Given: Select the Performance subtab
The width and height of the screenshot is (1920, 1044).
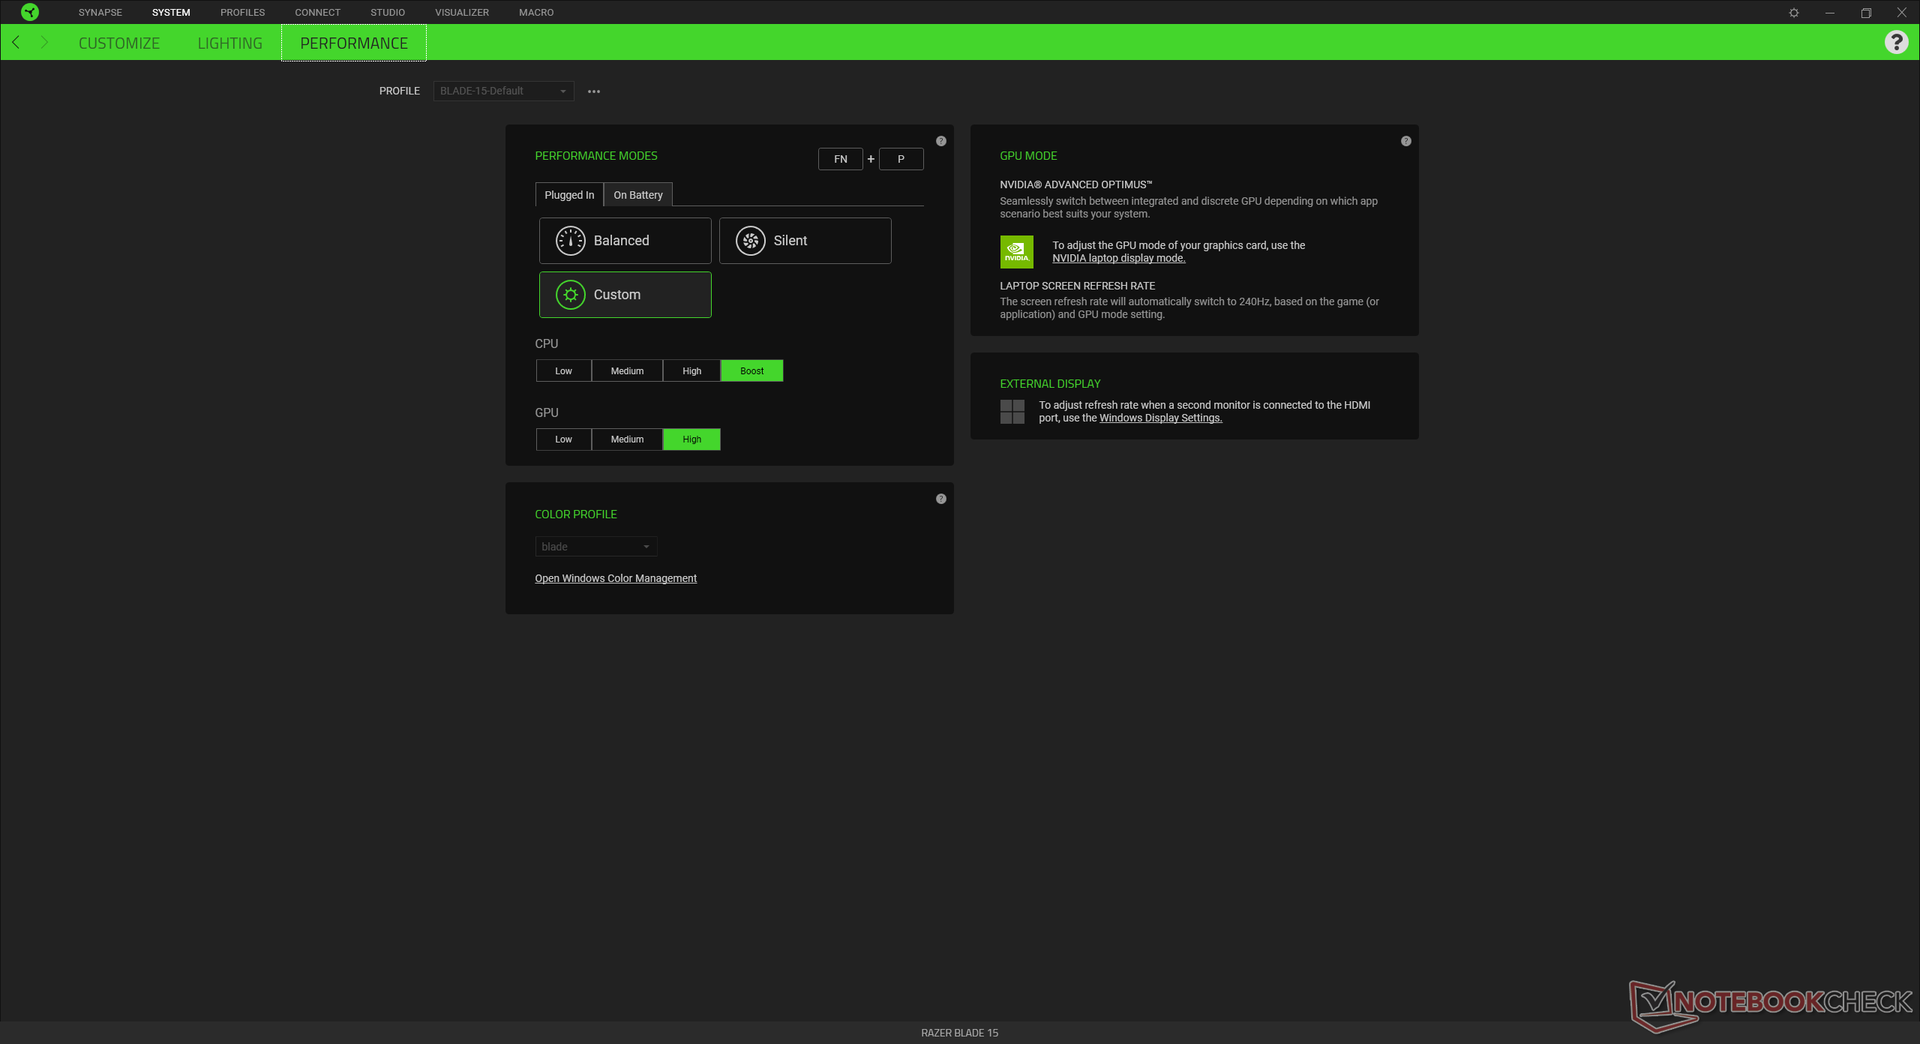Looking at the screenshot, I should (x=354, y=43).
